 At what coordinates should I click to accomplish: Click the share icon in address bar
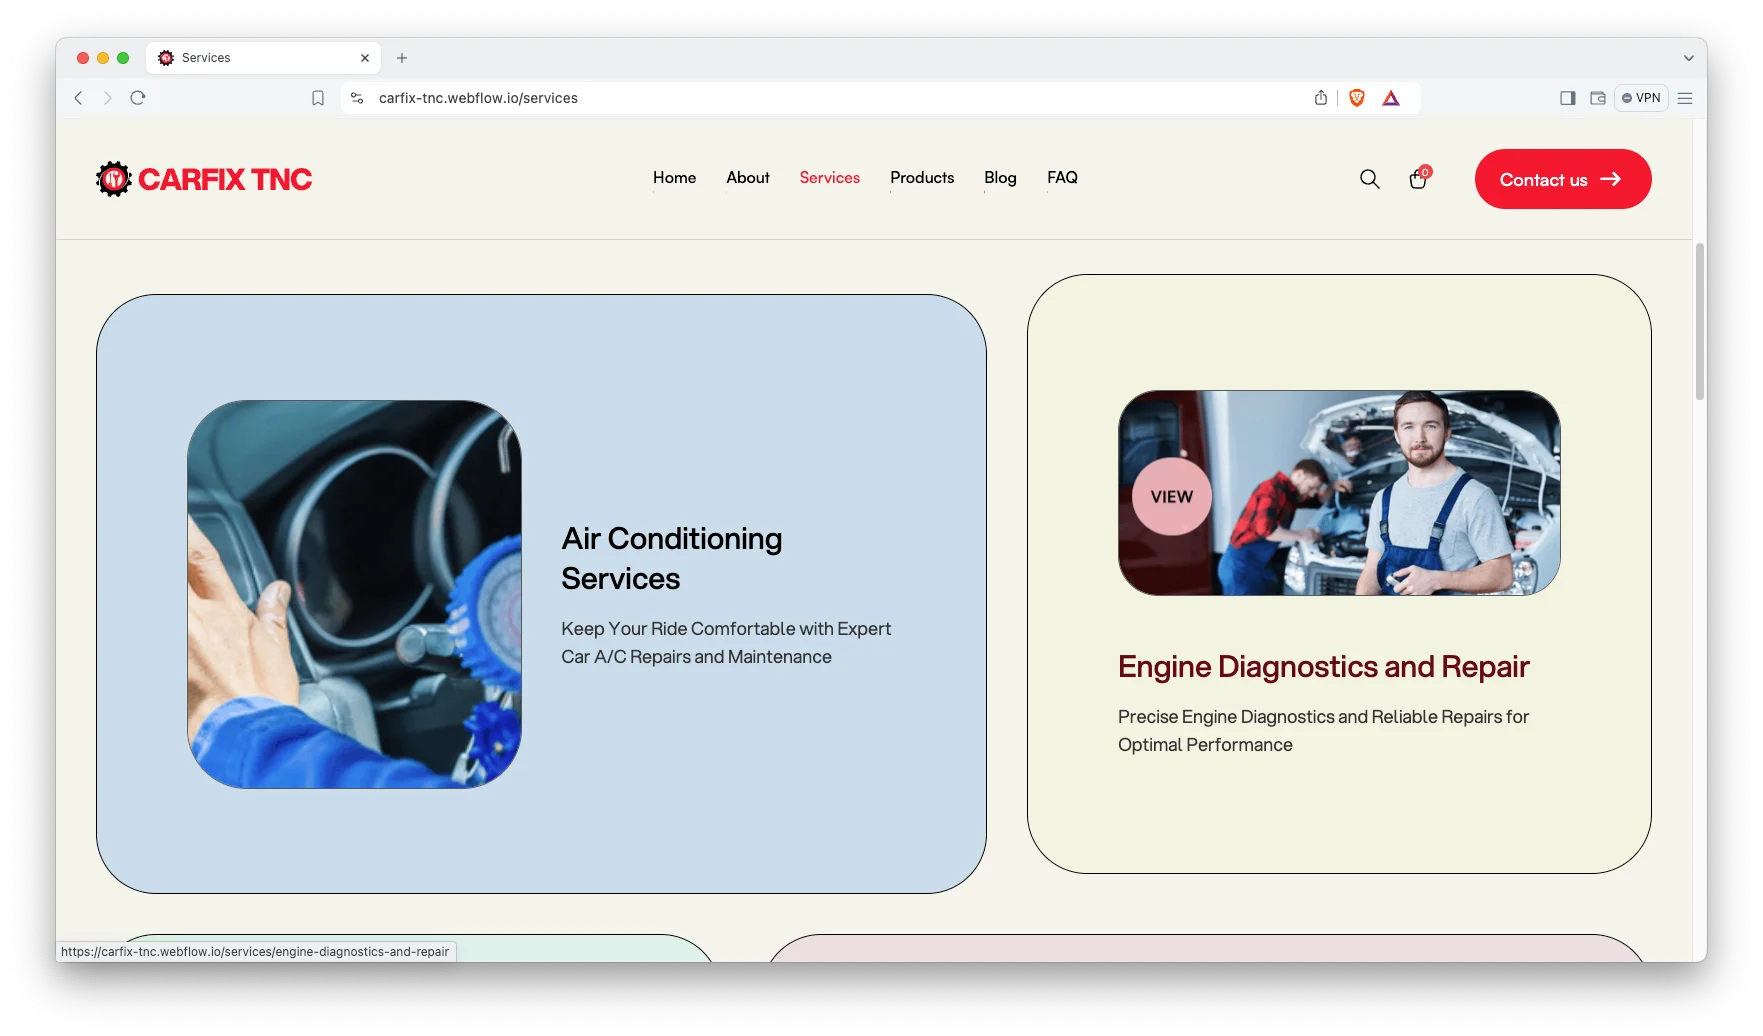pyautogui.click(x=1321, y=98)
